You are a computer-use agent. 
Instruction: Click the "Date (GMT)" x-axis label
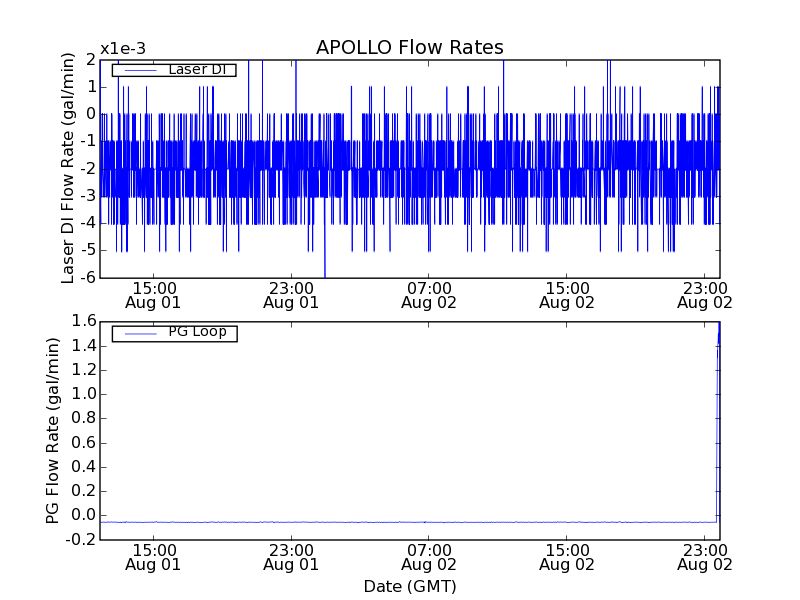410,587
